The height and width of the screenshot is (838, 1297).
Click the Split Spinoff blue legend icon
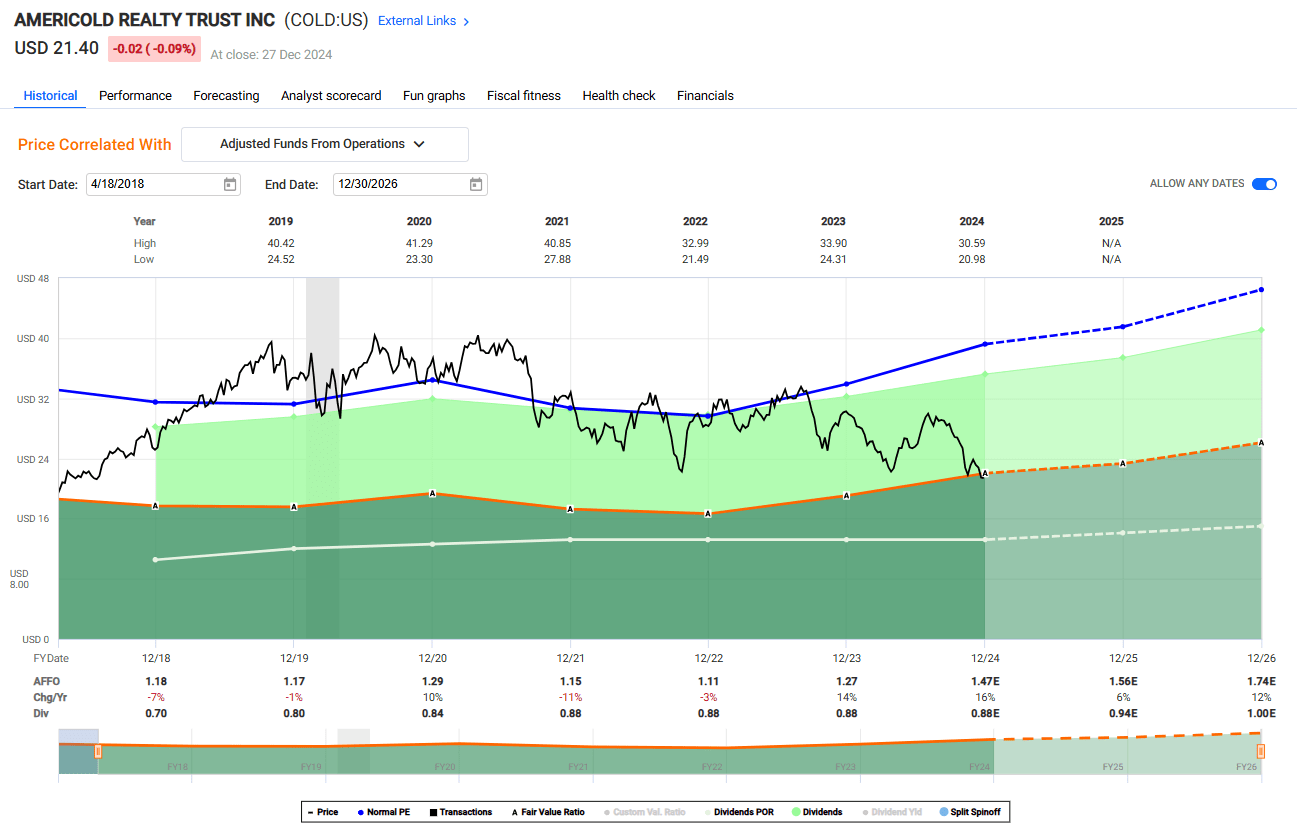[943, 811]
